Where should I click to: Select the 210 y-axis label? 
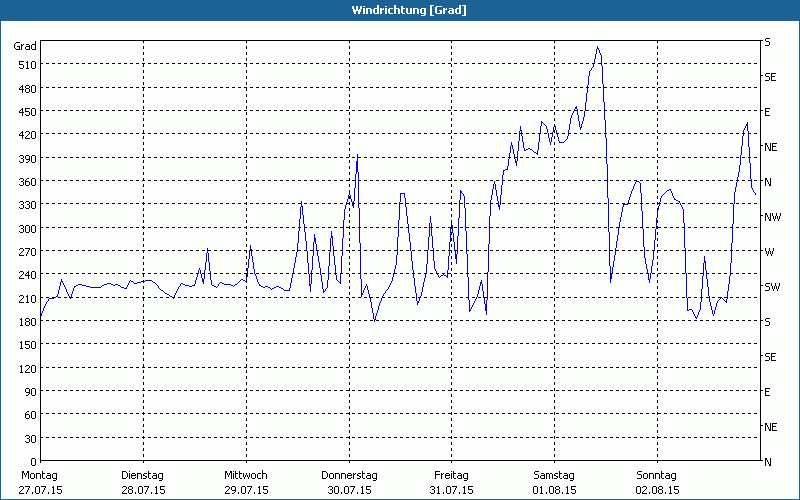(27, 298)
